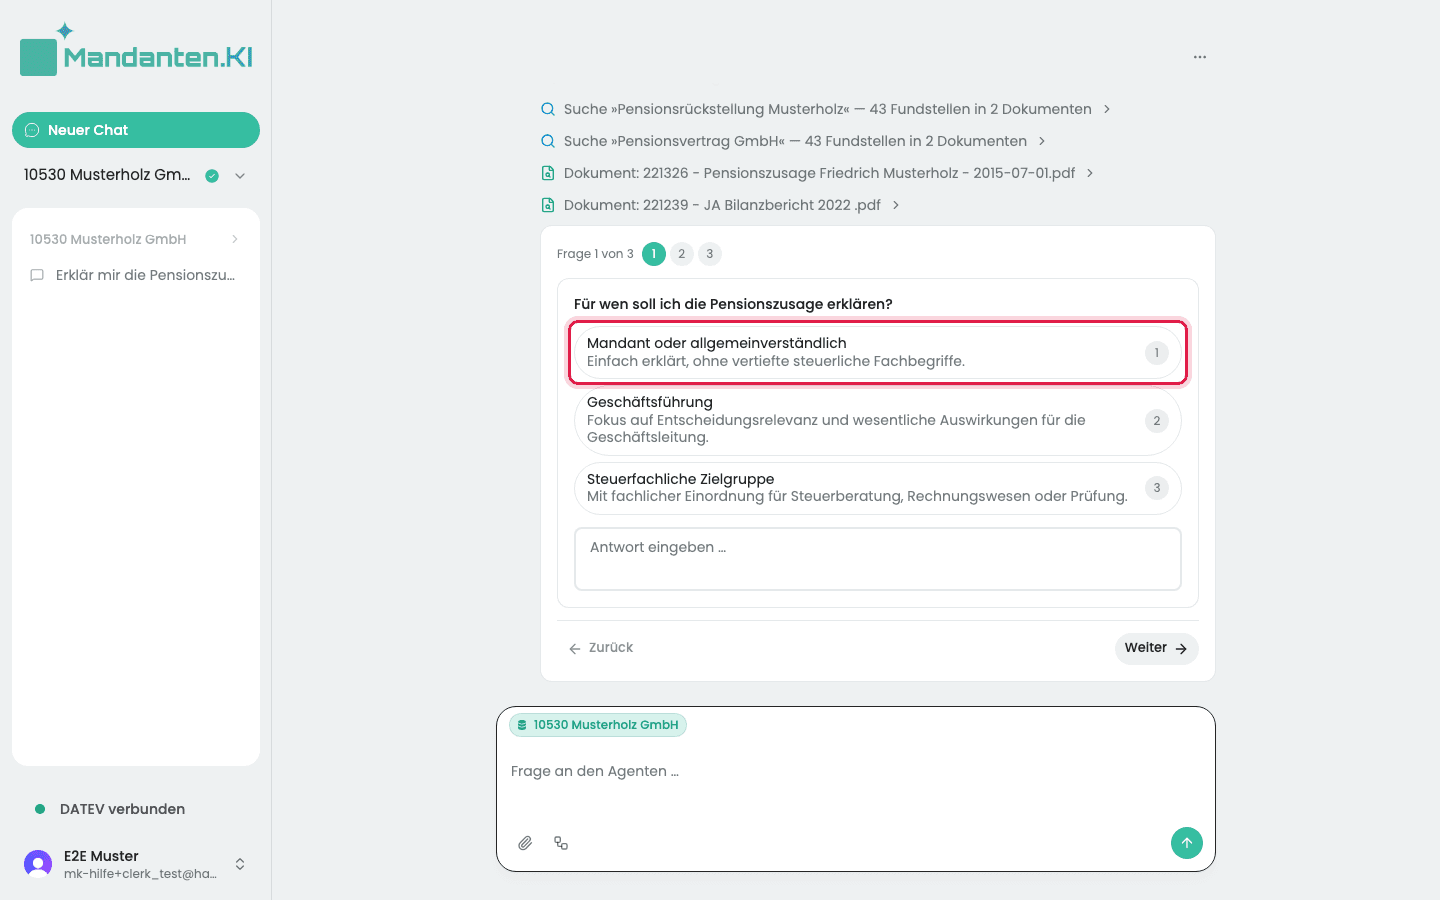Click the paperclip attach icon
This screenshot has height=900, width=1440.
click(525, 843)
